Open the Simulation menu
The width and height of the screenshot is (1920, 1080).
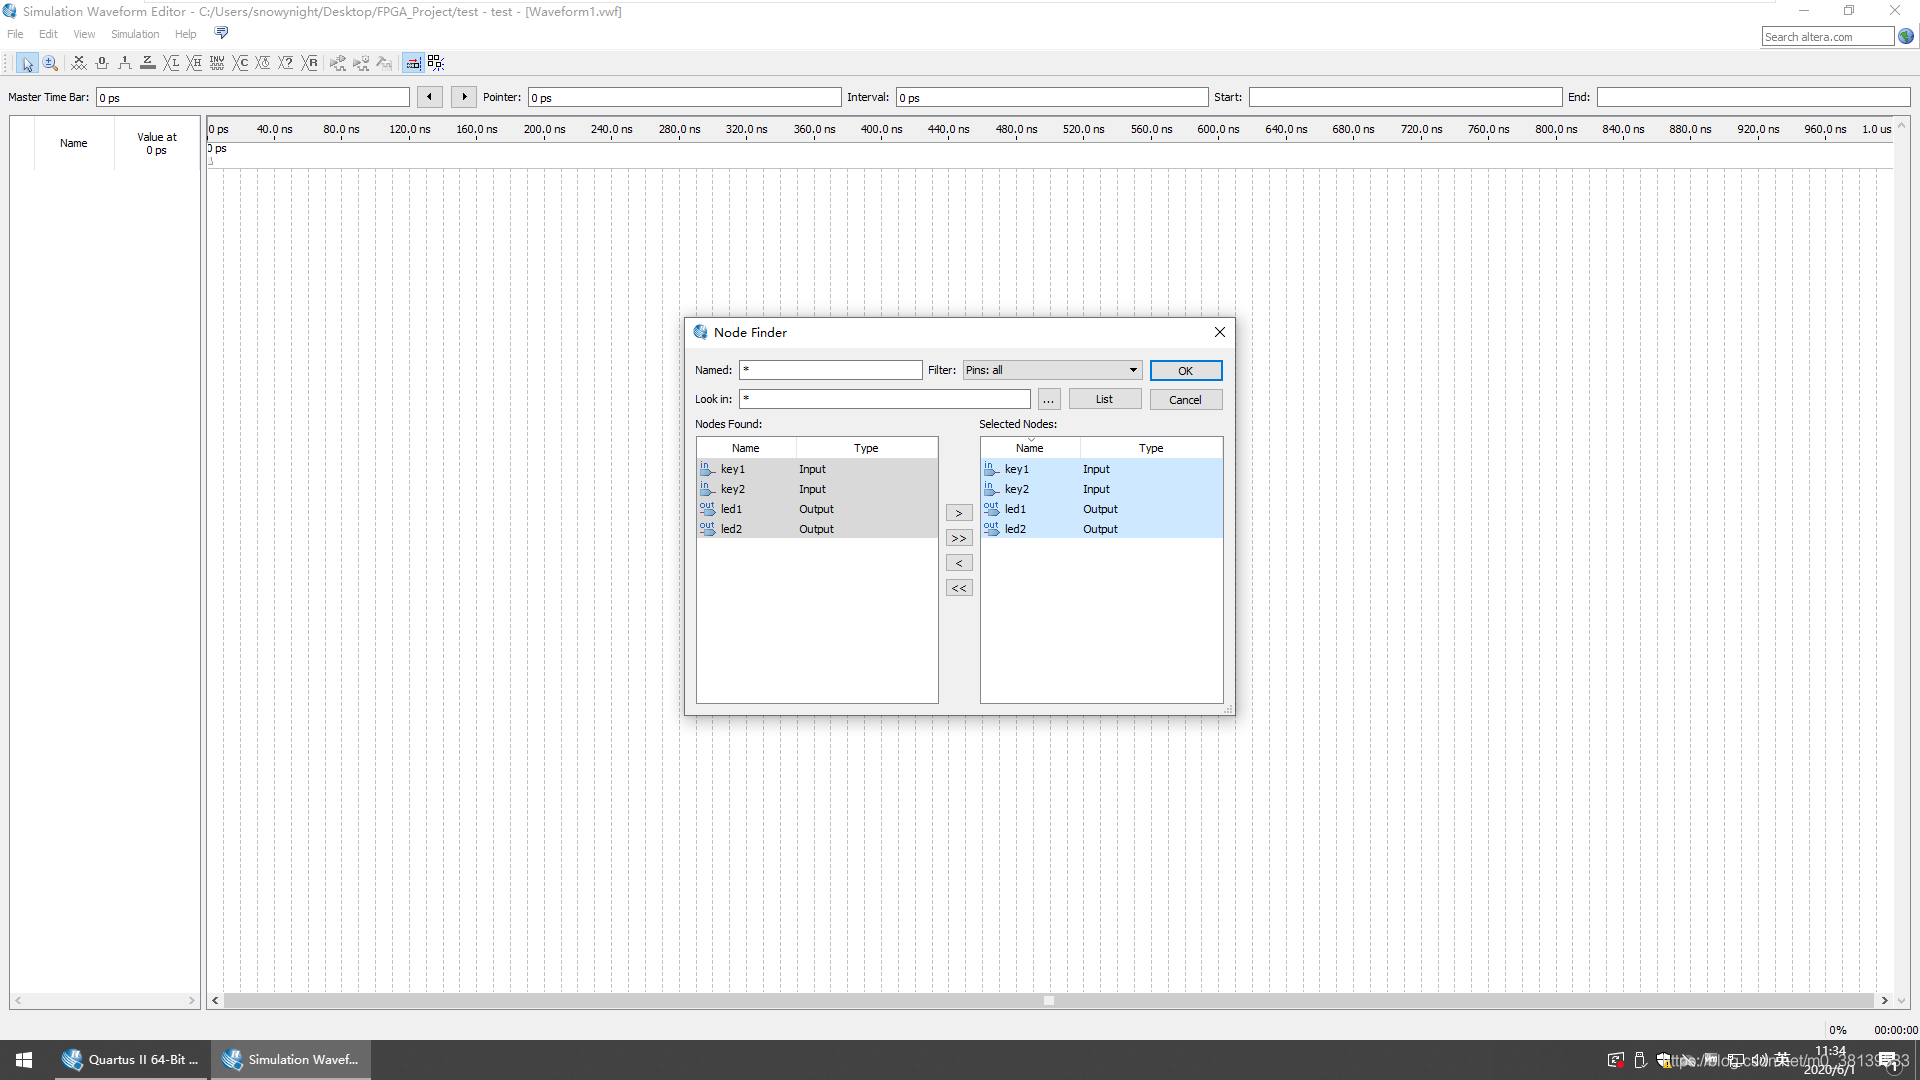point(135,34)
